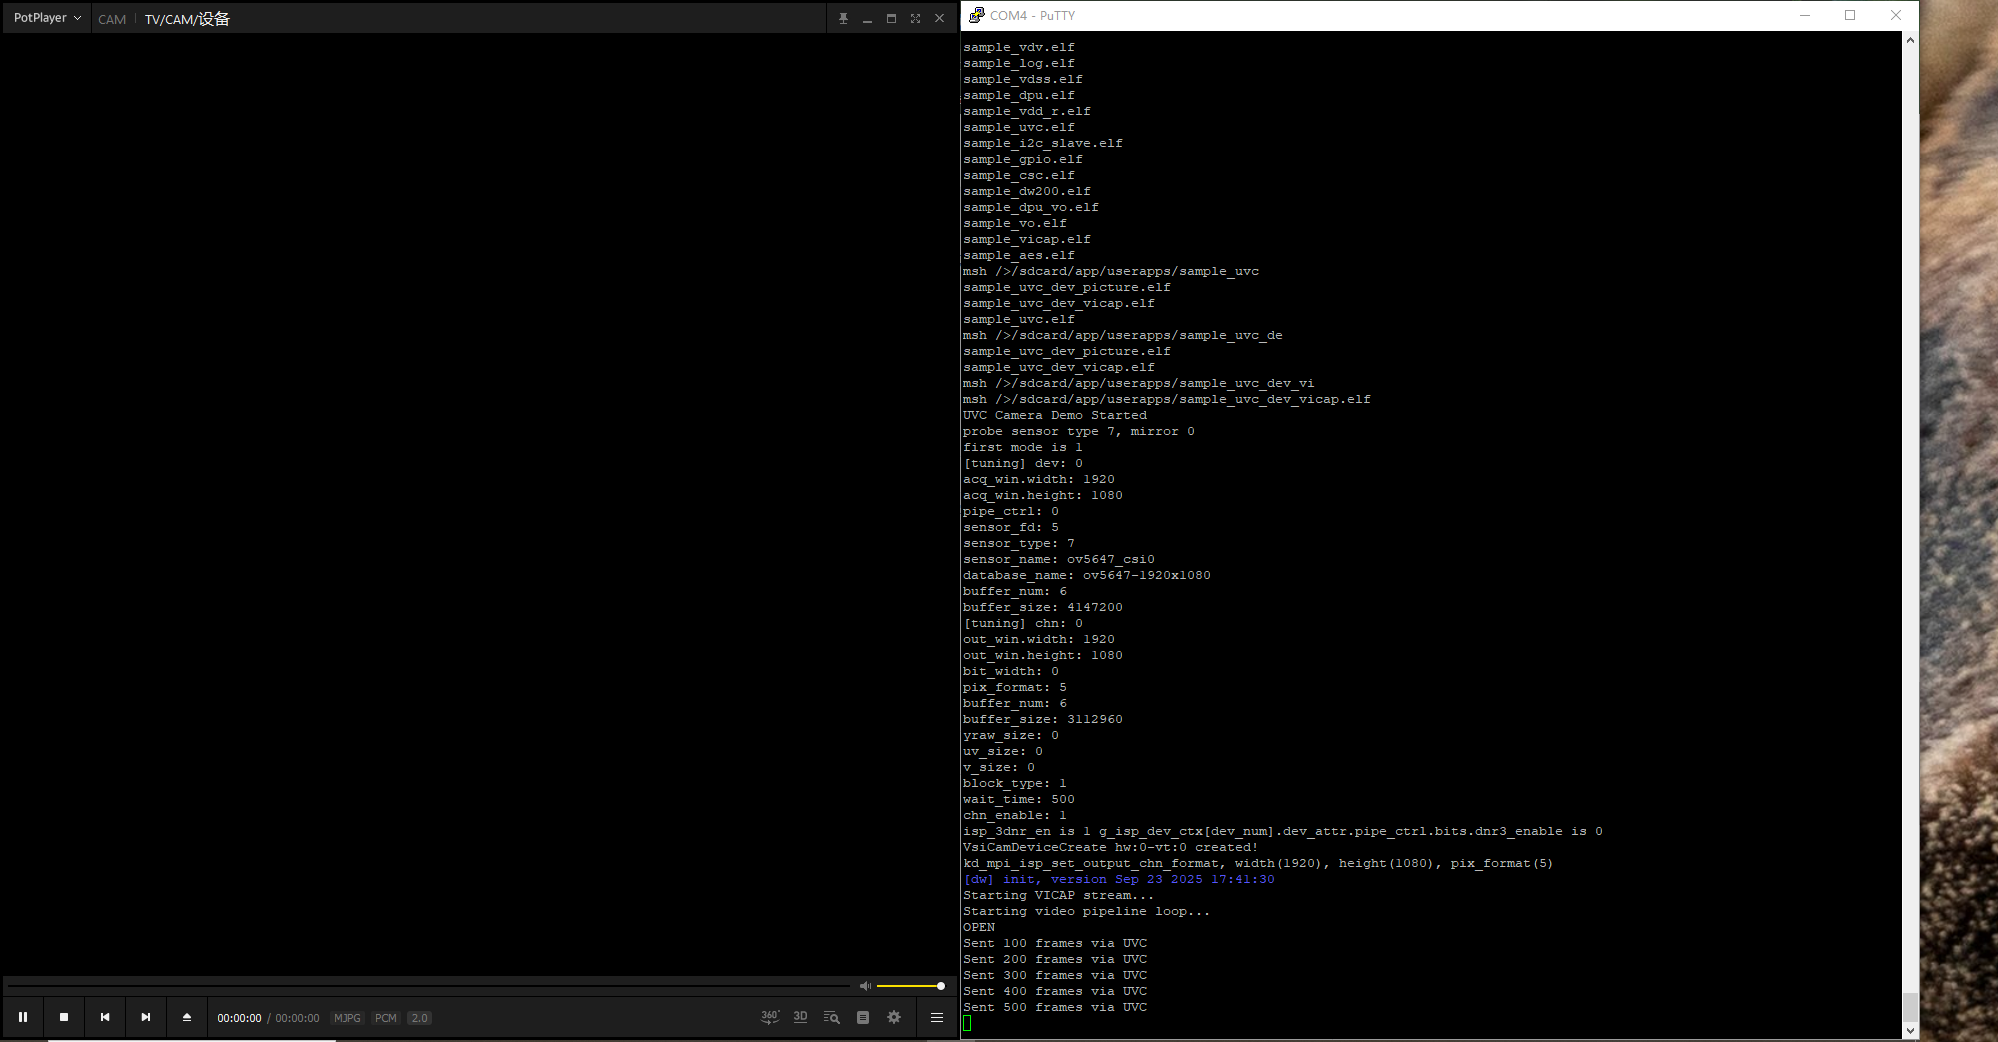Jump to previous item button
1998x1042 pixels.
tap(105, 1017)
